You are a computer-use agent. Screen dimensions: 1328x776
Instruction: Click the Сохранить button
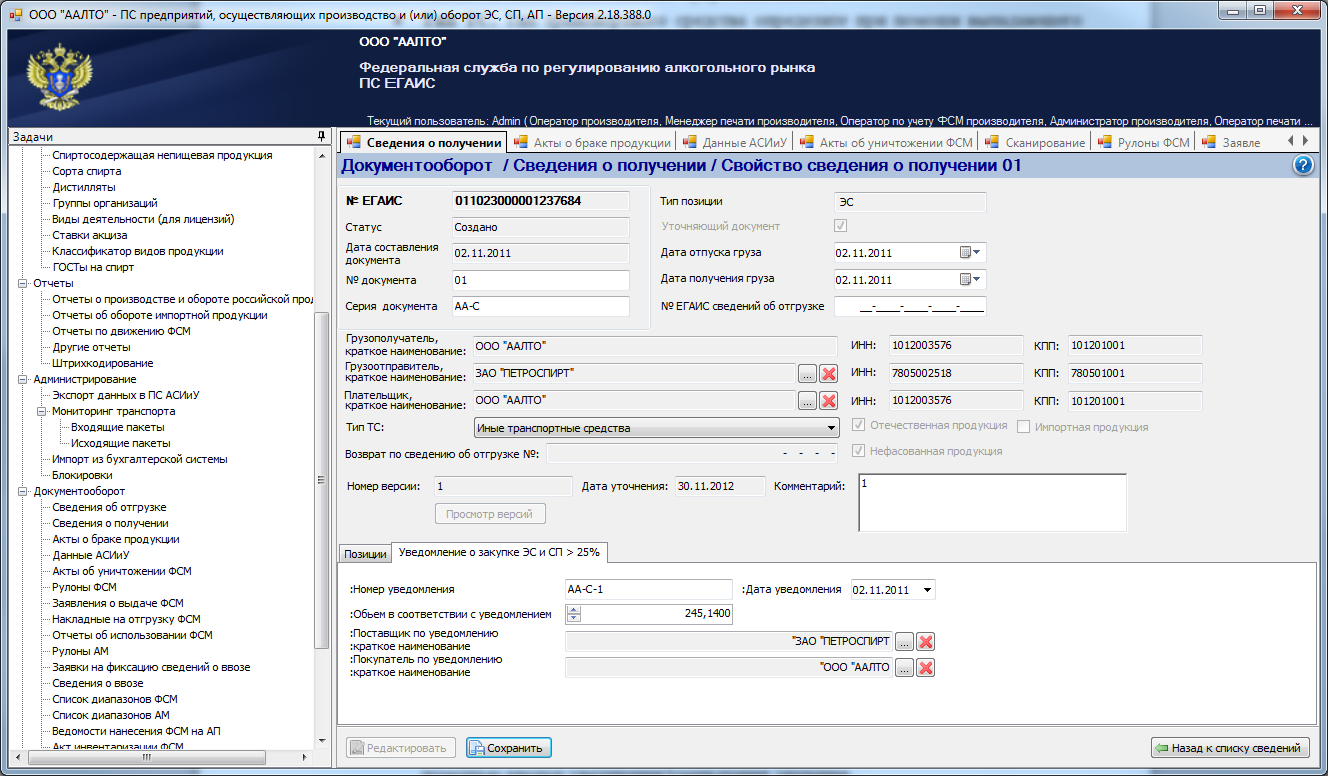508,748
